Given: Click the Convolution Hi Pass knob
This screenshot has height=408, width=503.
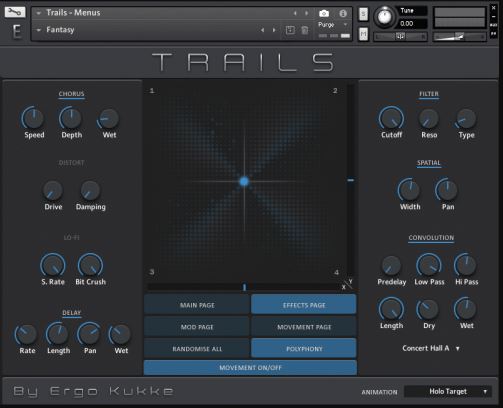Looking at the screenshot, I should click(x=466, y=265).
